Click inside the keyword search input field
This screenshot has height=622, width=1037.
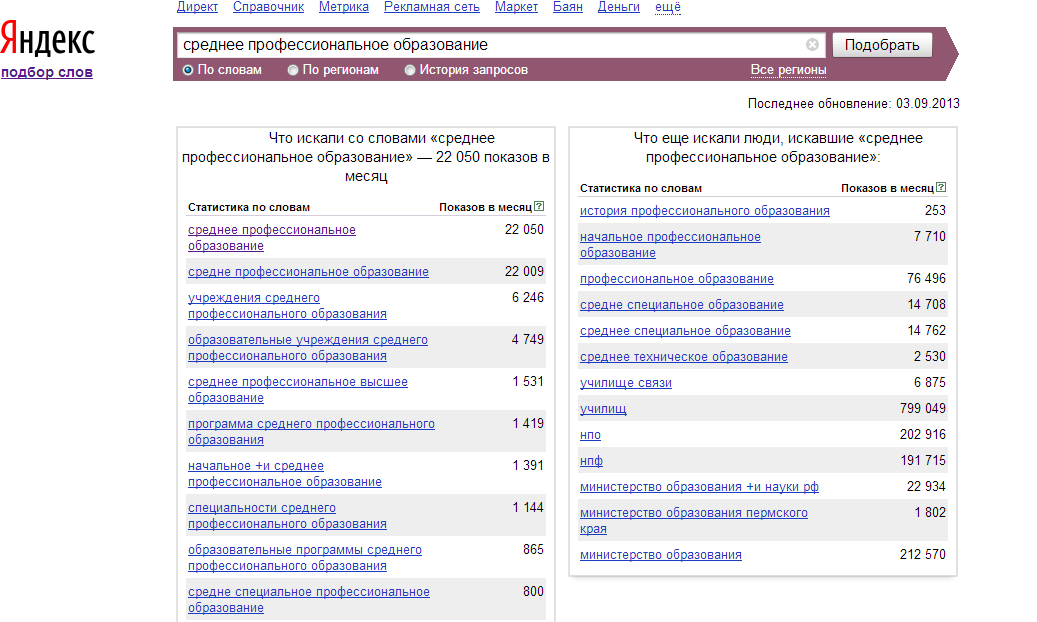point(490,45)
